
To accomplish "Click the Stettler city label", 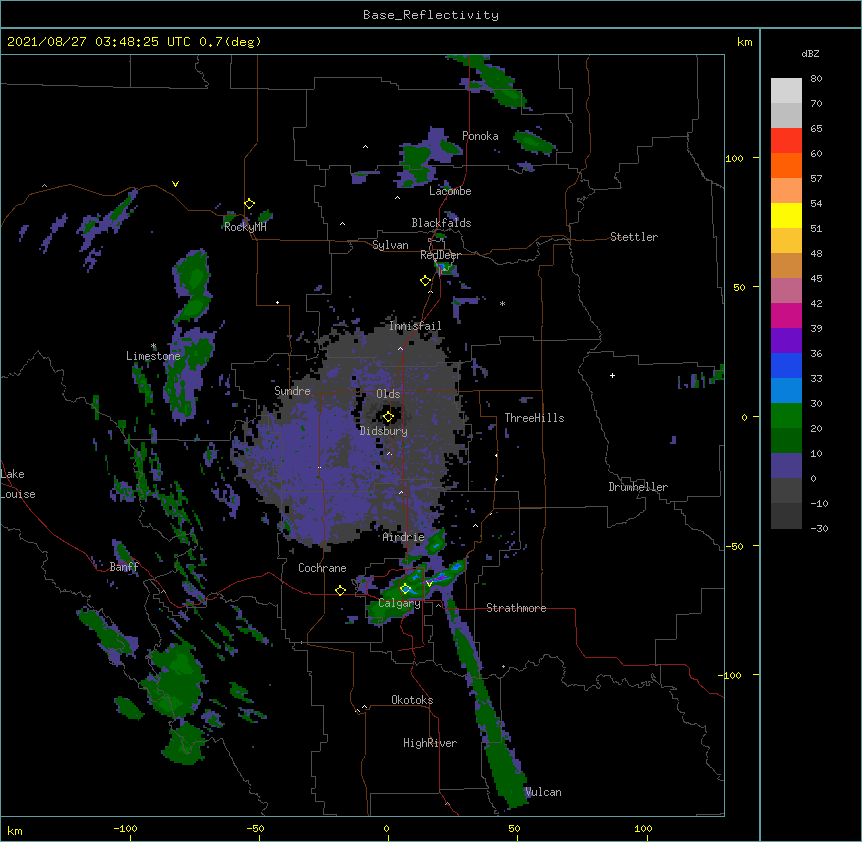I will coord(634,237).
